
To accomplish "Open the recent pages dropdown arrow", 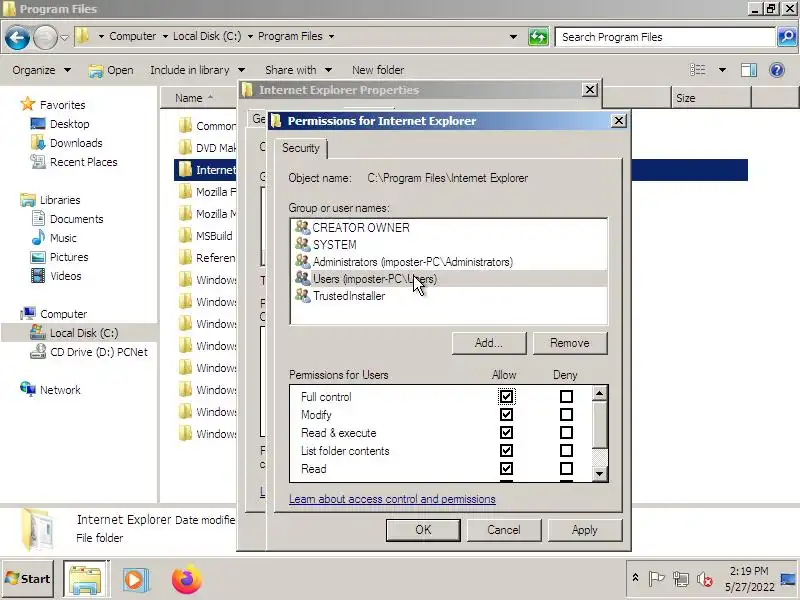I will click(x=65, y=37).
